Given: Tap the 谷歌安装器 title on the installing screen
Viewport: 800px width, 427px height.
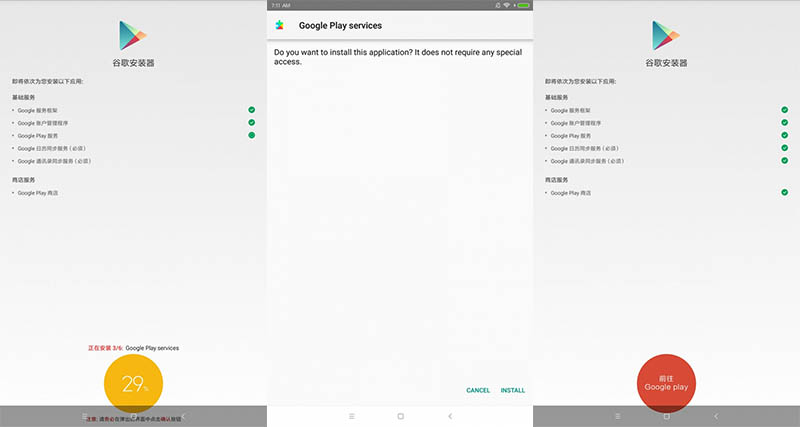Looking at the screenshot, I should [x=133, y=63].
